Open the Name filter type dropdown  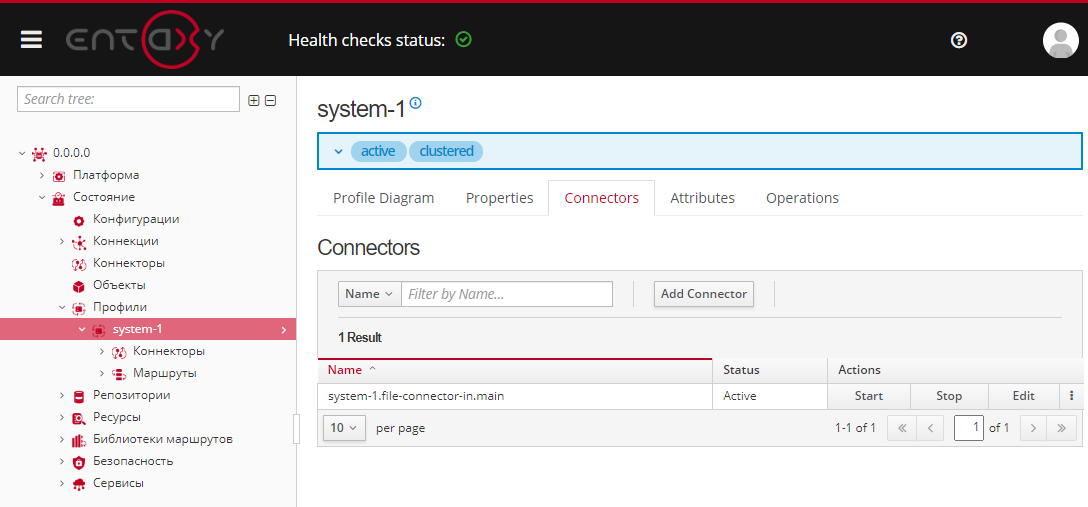point(370,294)
